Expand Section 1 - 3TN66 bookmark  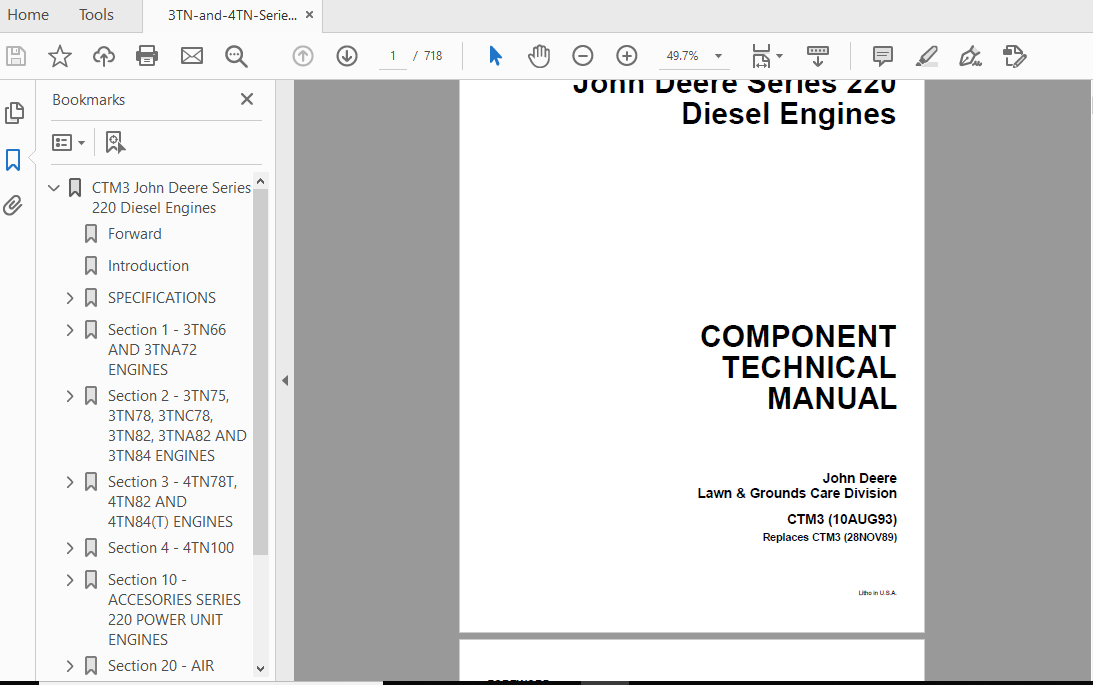point(70,330)
